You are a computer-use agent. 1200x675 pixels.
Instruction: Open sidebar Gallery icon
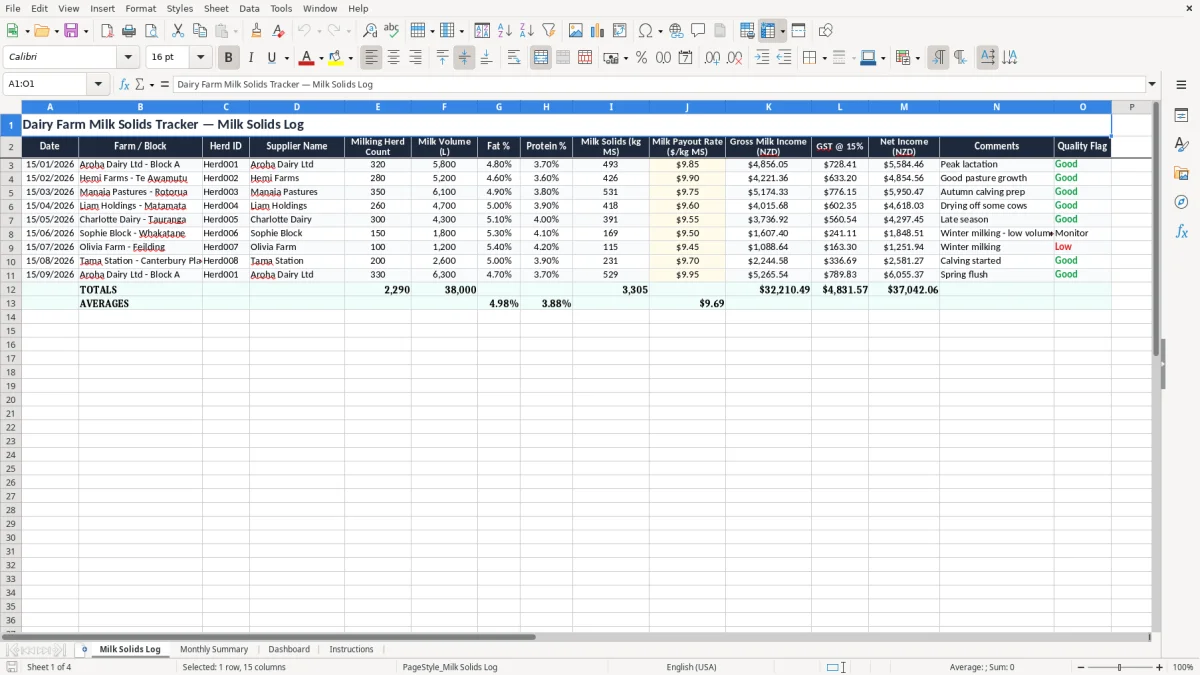1181,173
